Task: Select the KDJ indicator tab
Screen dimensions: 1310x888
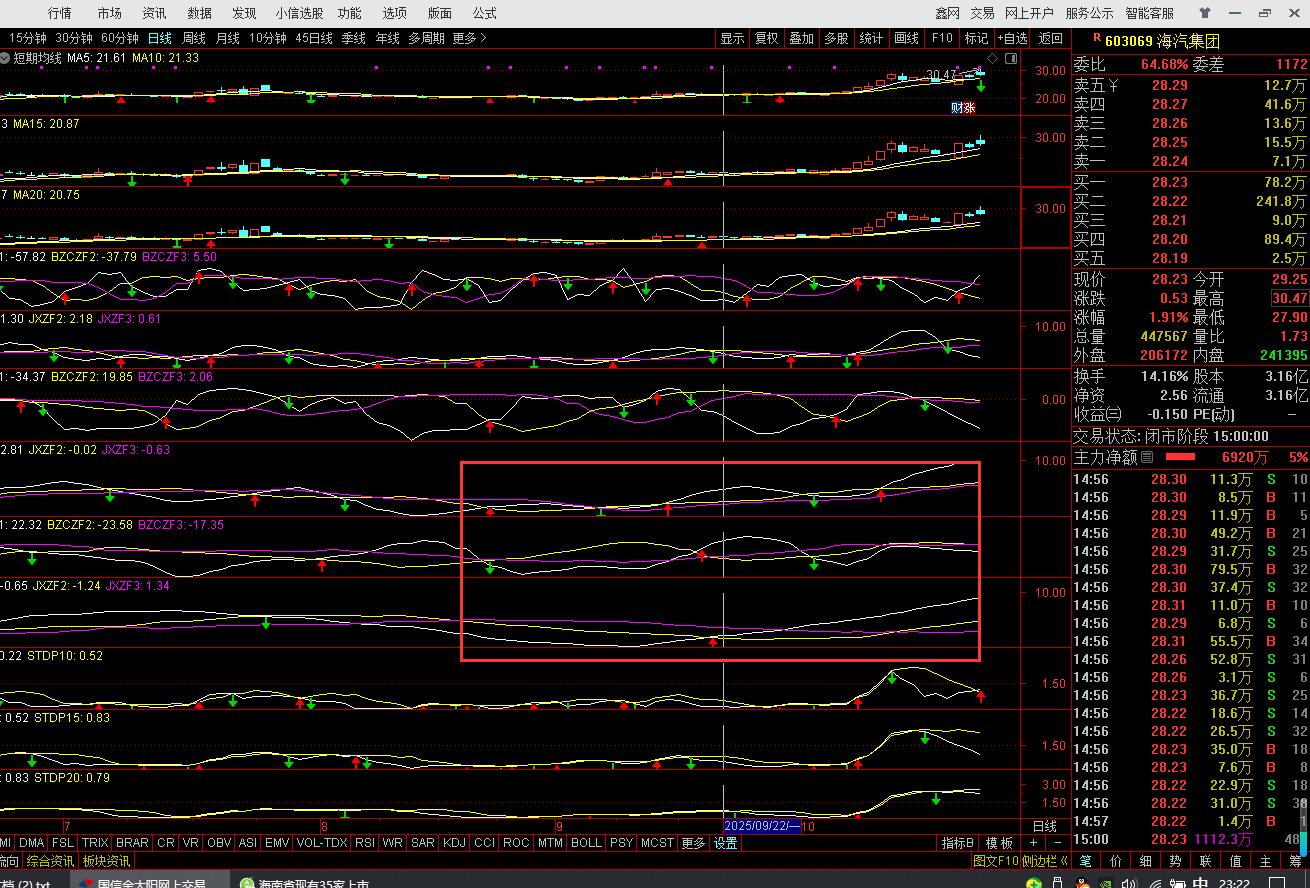Action: (x=454, y=843)
